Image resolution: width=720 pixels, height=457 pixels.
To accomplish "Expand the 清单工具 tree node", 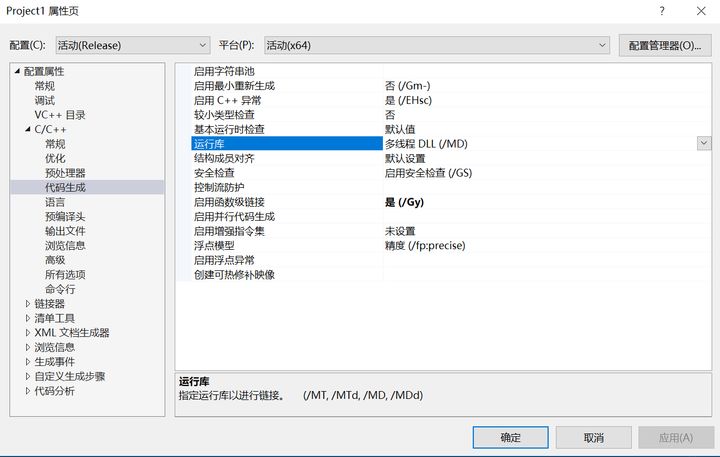I will coord(28,318).
